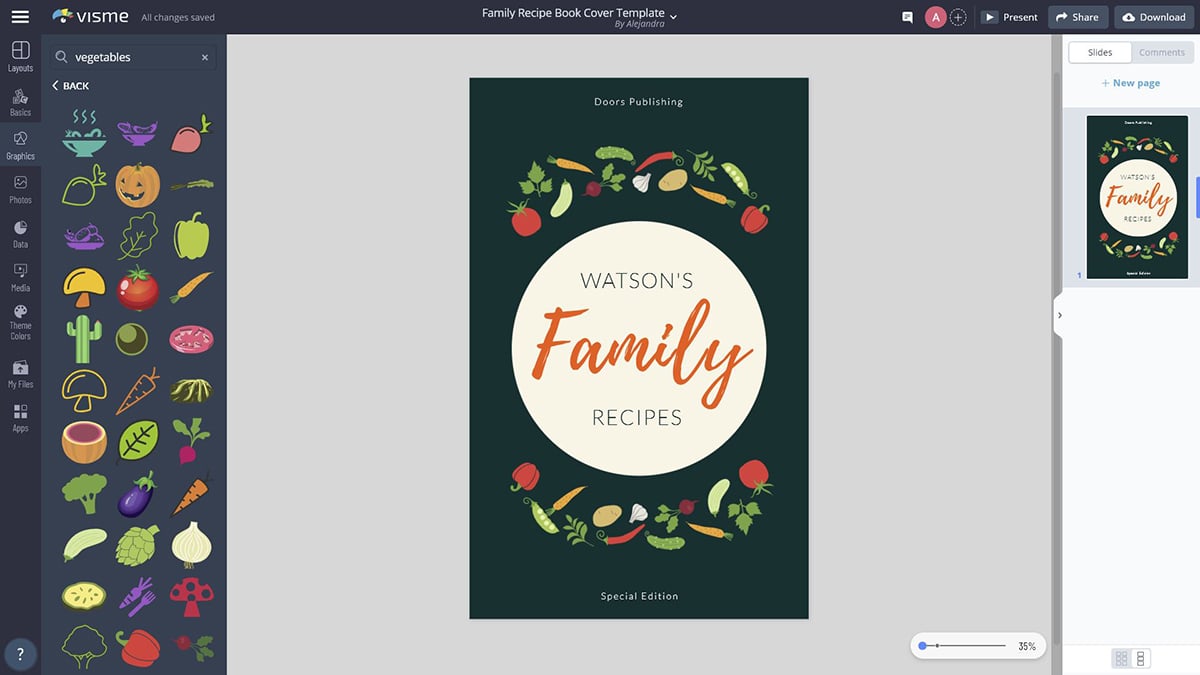Open the Apps panel
1200x675 pixels.
[x=20, y=418]
